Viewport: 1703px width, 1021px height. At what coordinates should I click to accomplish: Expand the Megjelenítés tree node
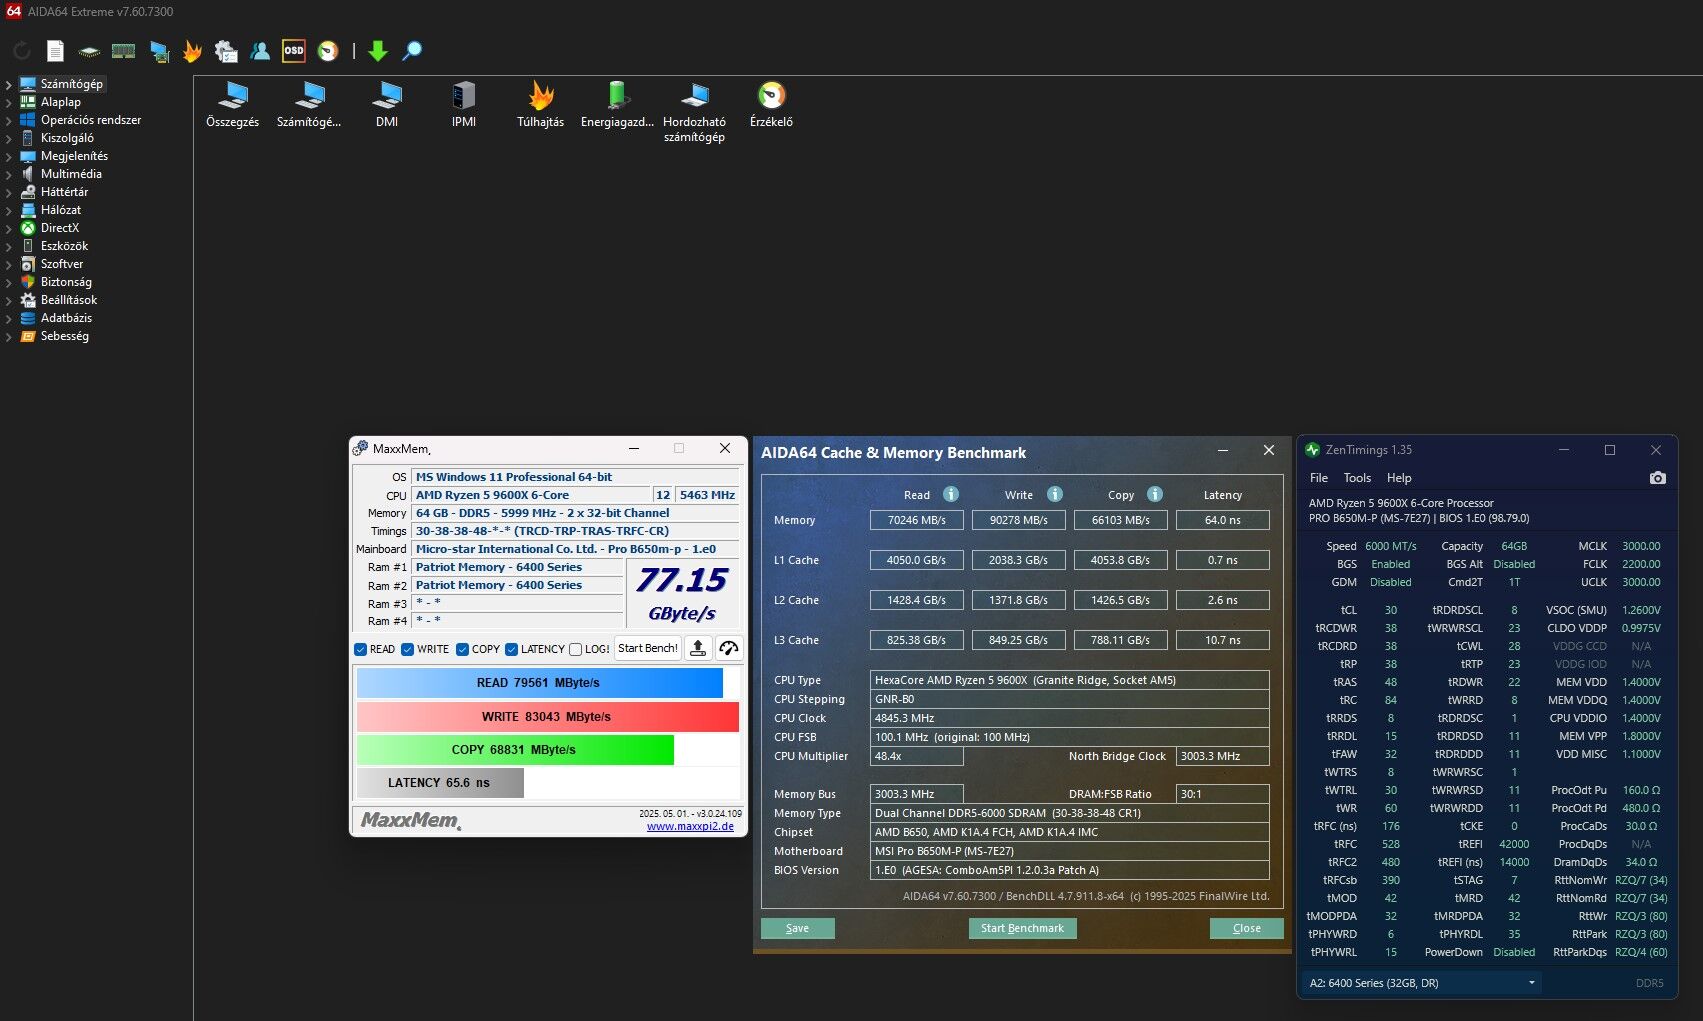click(9, 156)
